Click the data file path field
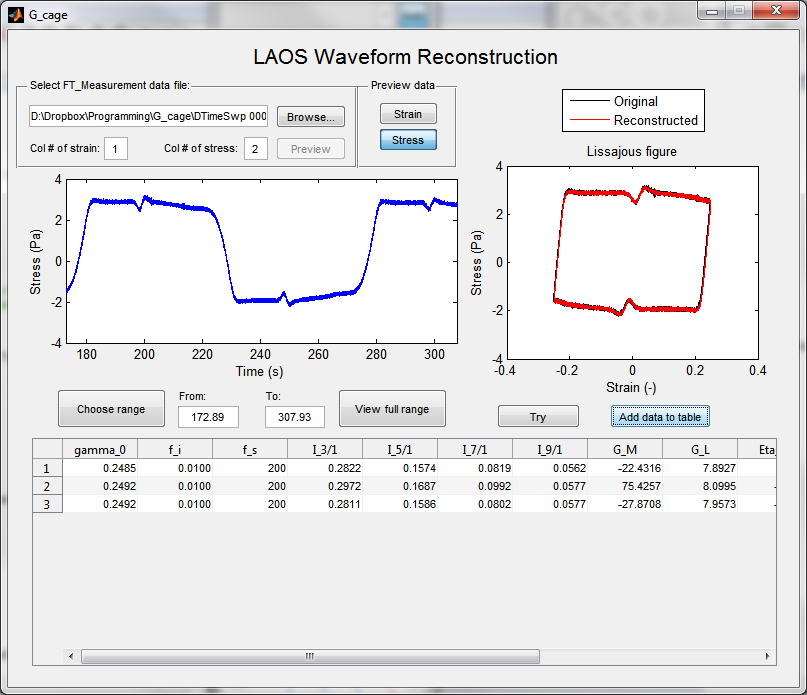This screenshot has height=695, width=807. pyautogui.click(x=148, y=117)
